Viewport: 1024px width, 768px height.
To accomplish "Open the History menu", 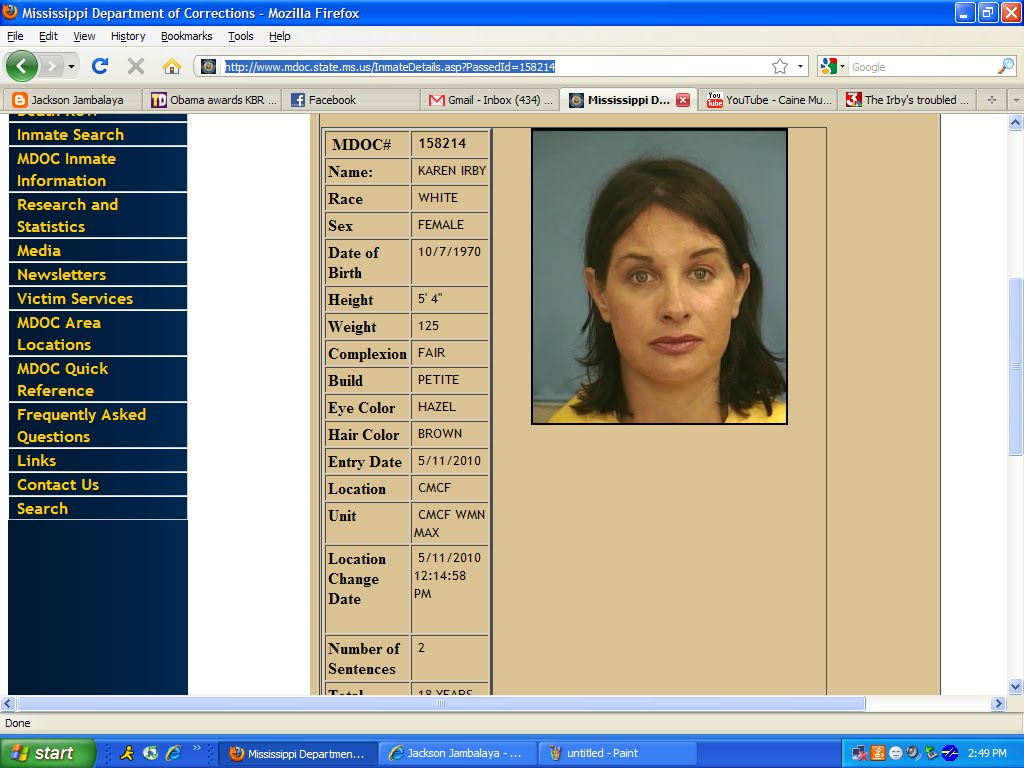I will pyautogui.click(x=127, y=36).
